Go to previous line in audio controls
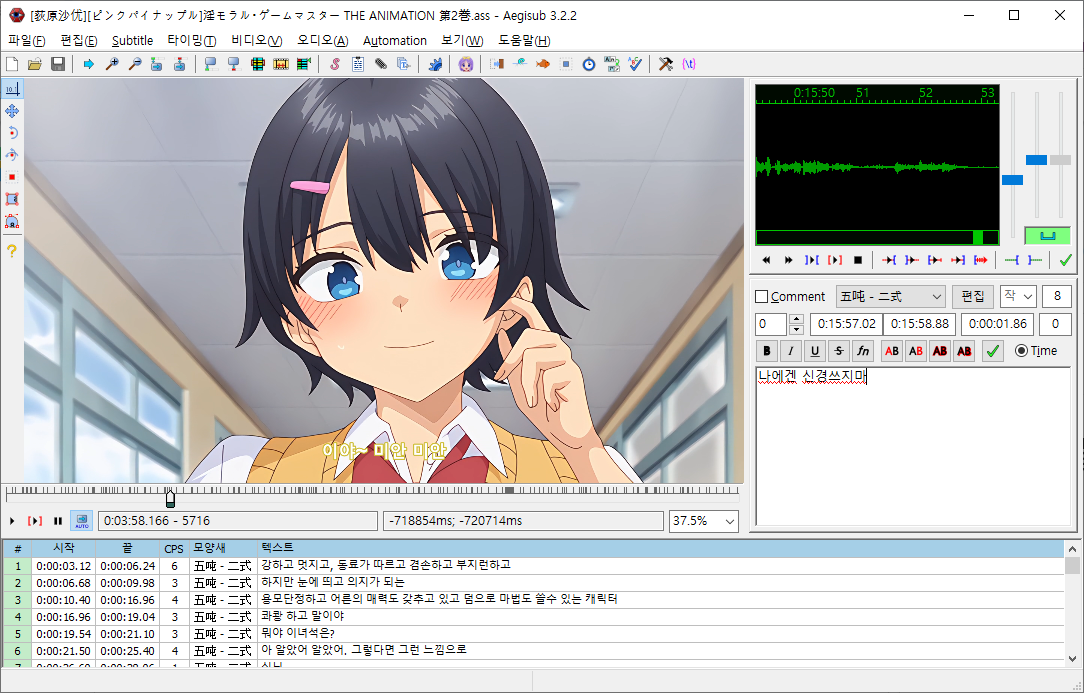This screenshot has height=693, width=1084. pyautogui.click(x=766, y=260)
